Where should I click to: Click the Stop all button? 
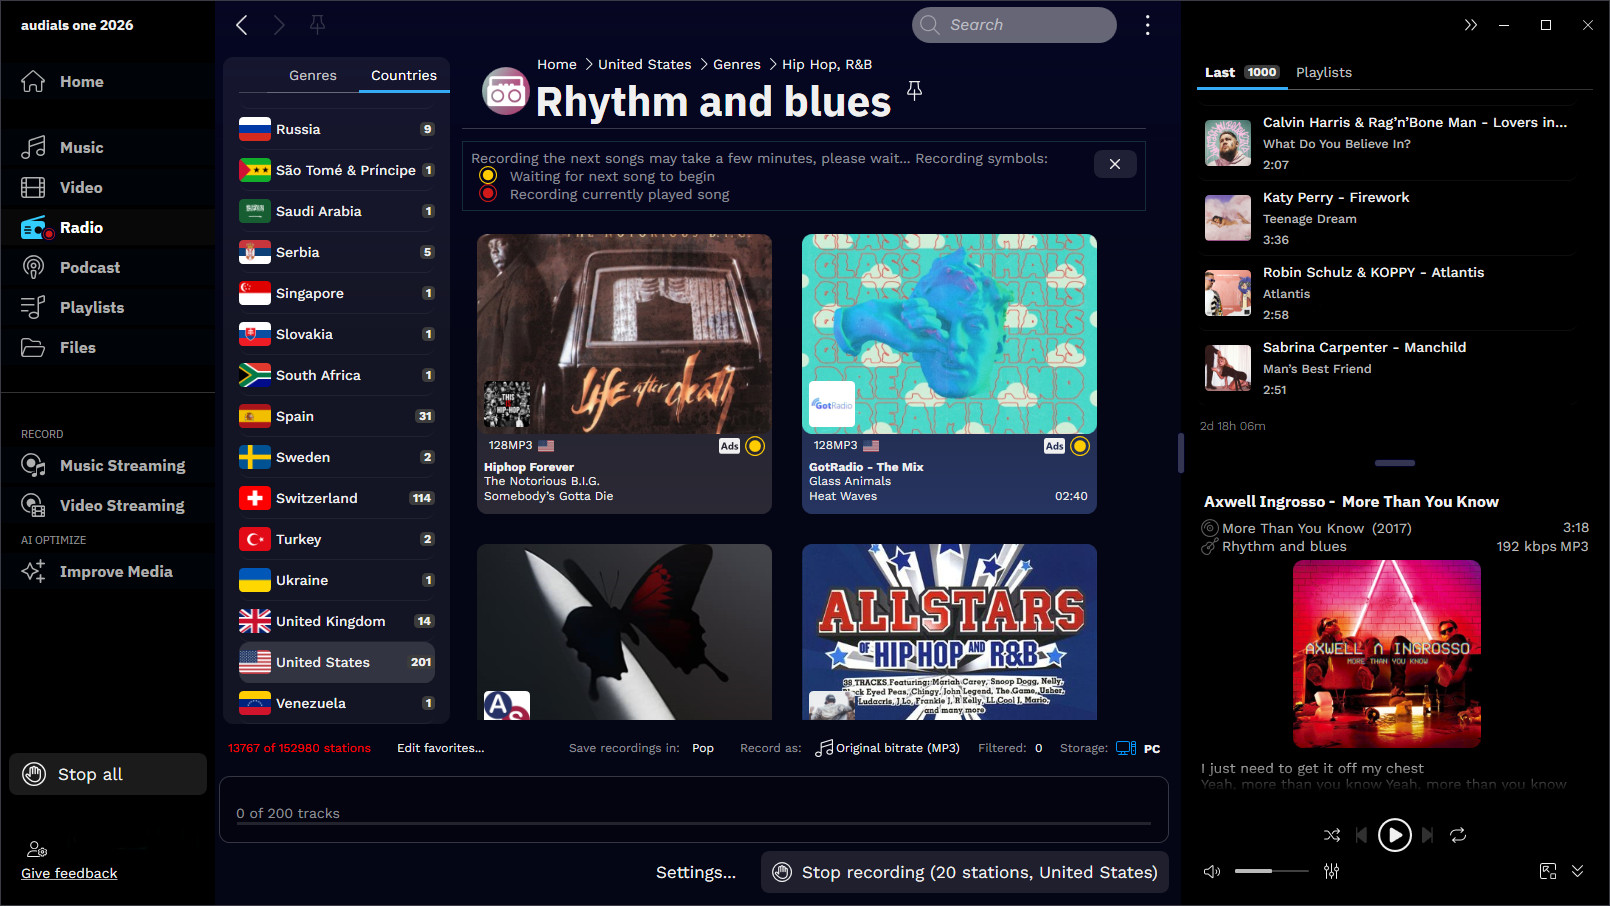[108, 774]
